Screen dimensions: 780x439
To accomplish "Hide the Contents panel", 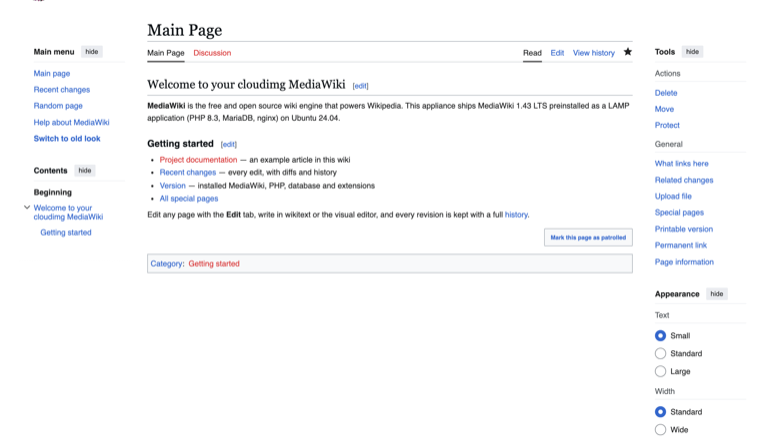I will click(x=85, y=171).
